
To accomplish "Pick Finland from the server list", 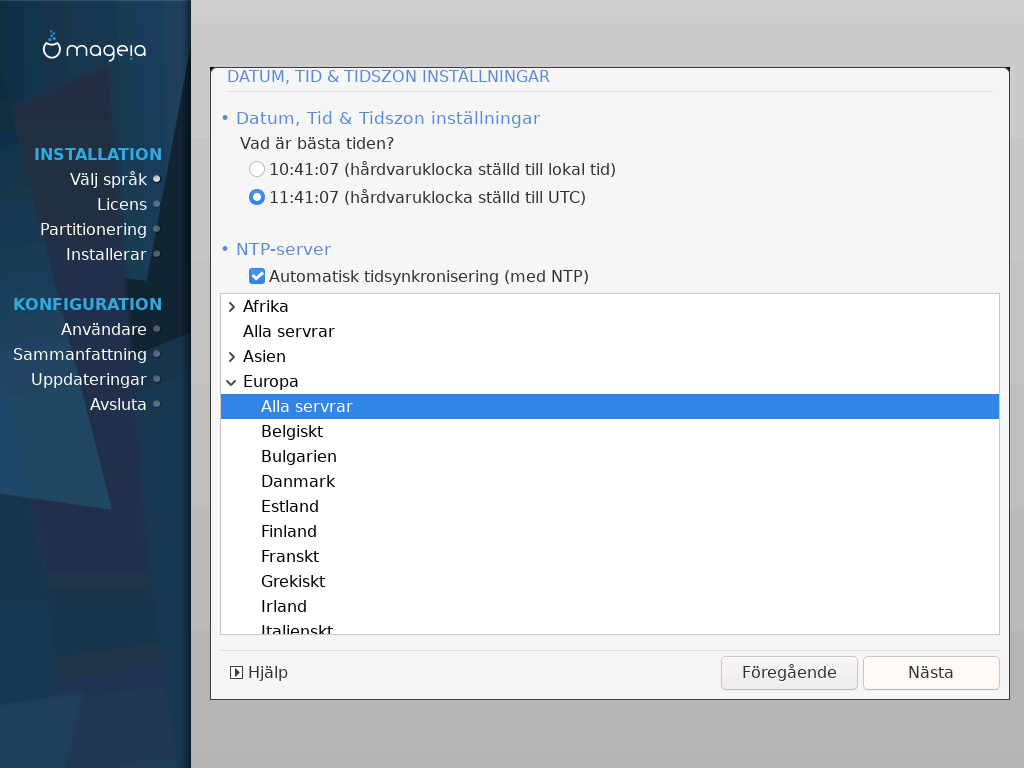I will click(288, 532).
